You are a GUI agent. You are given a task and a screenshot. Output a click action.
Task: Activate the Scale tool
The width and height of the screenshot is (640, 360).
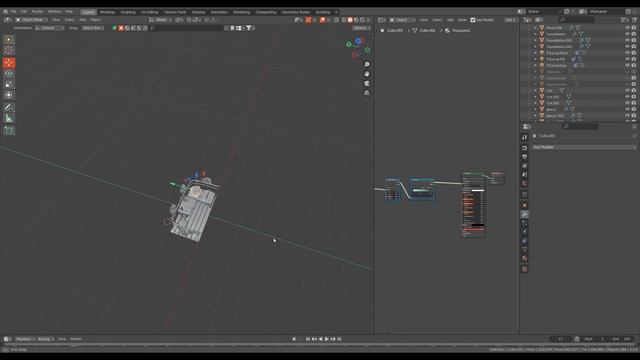(9, 84)
